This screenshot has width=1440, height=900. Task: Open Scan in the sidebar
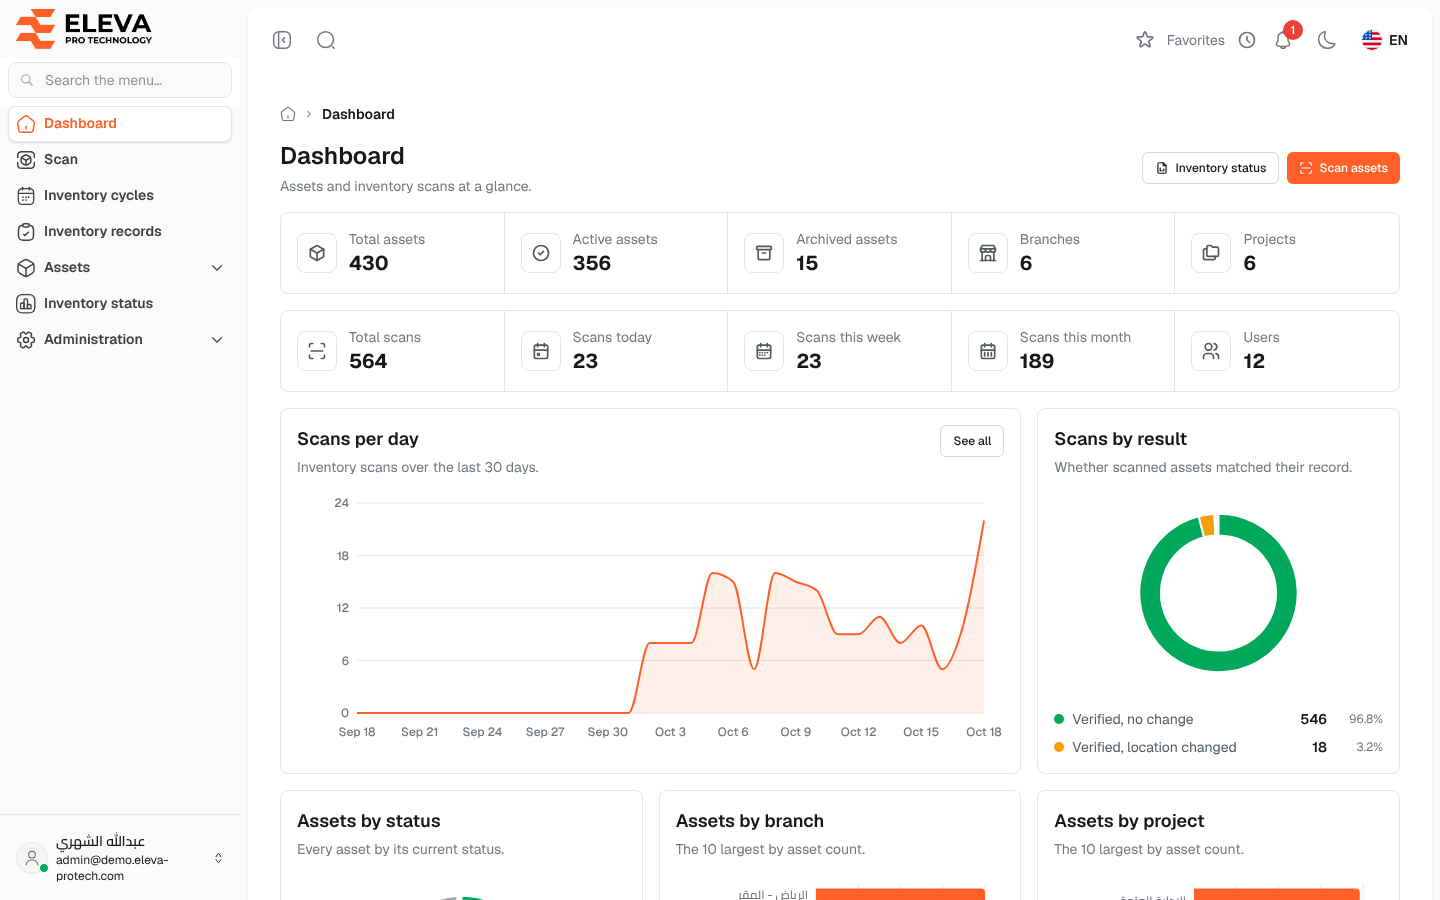120,159
